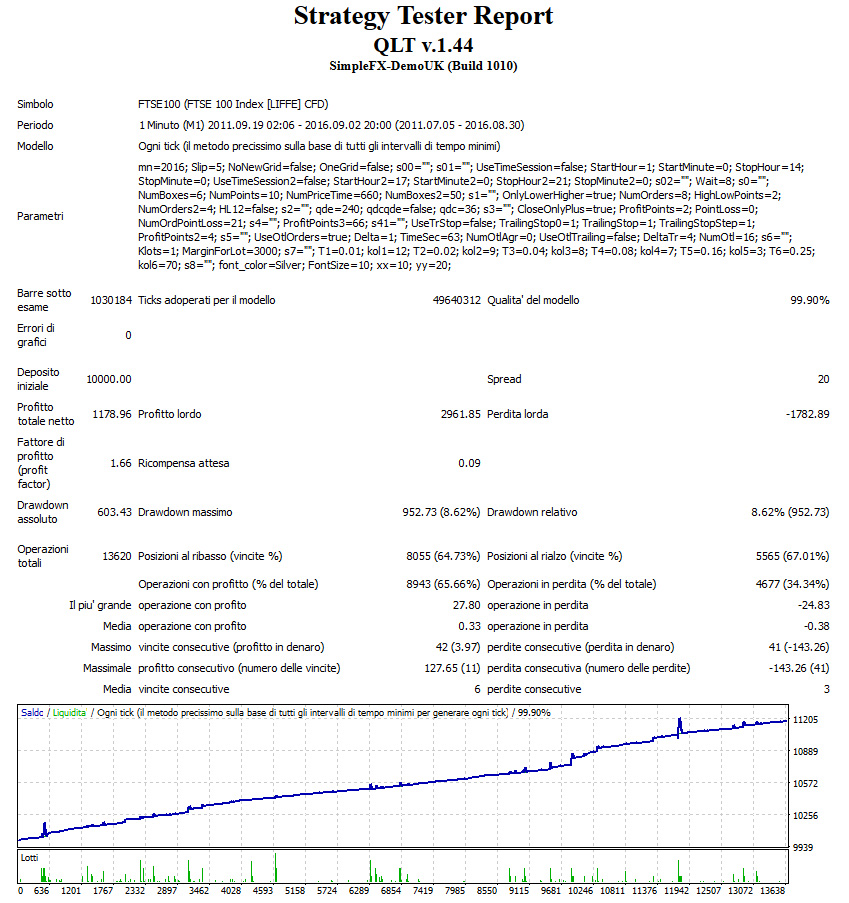
Task: Click the Ricompensa attesa label
Action: click(x=184, y=463)
